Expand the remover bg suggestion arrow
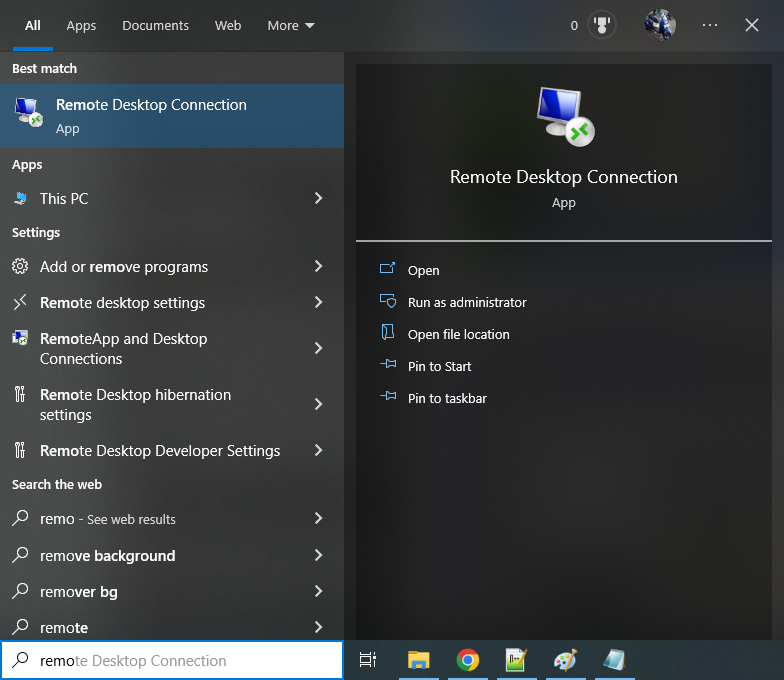The height and width of the screenshot is (680, 784). pos(318,592)
